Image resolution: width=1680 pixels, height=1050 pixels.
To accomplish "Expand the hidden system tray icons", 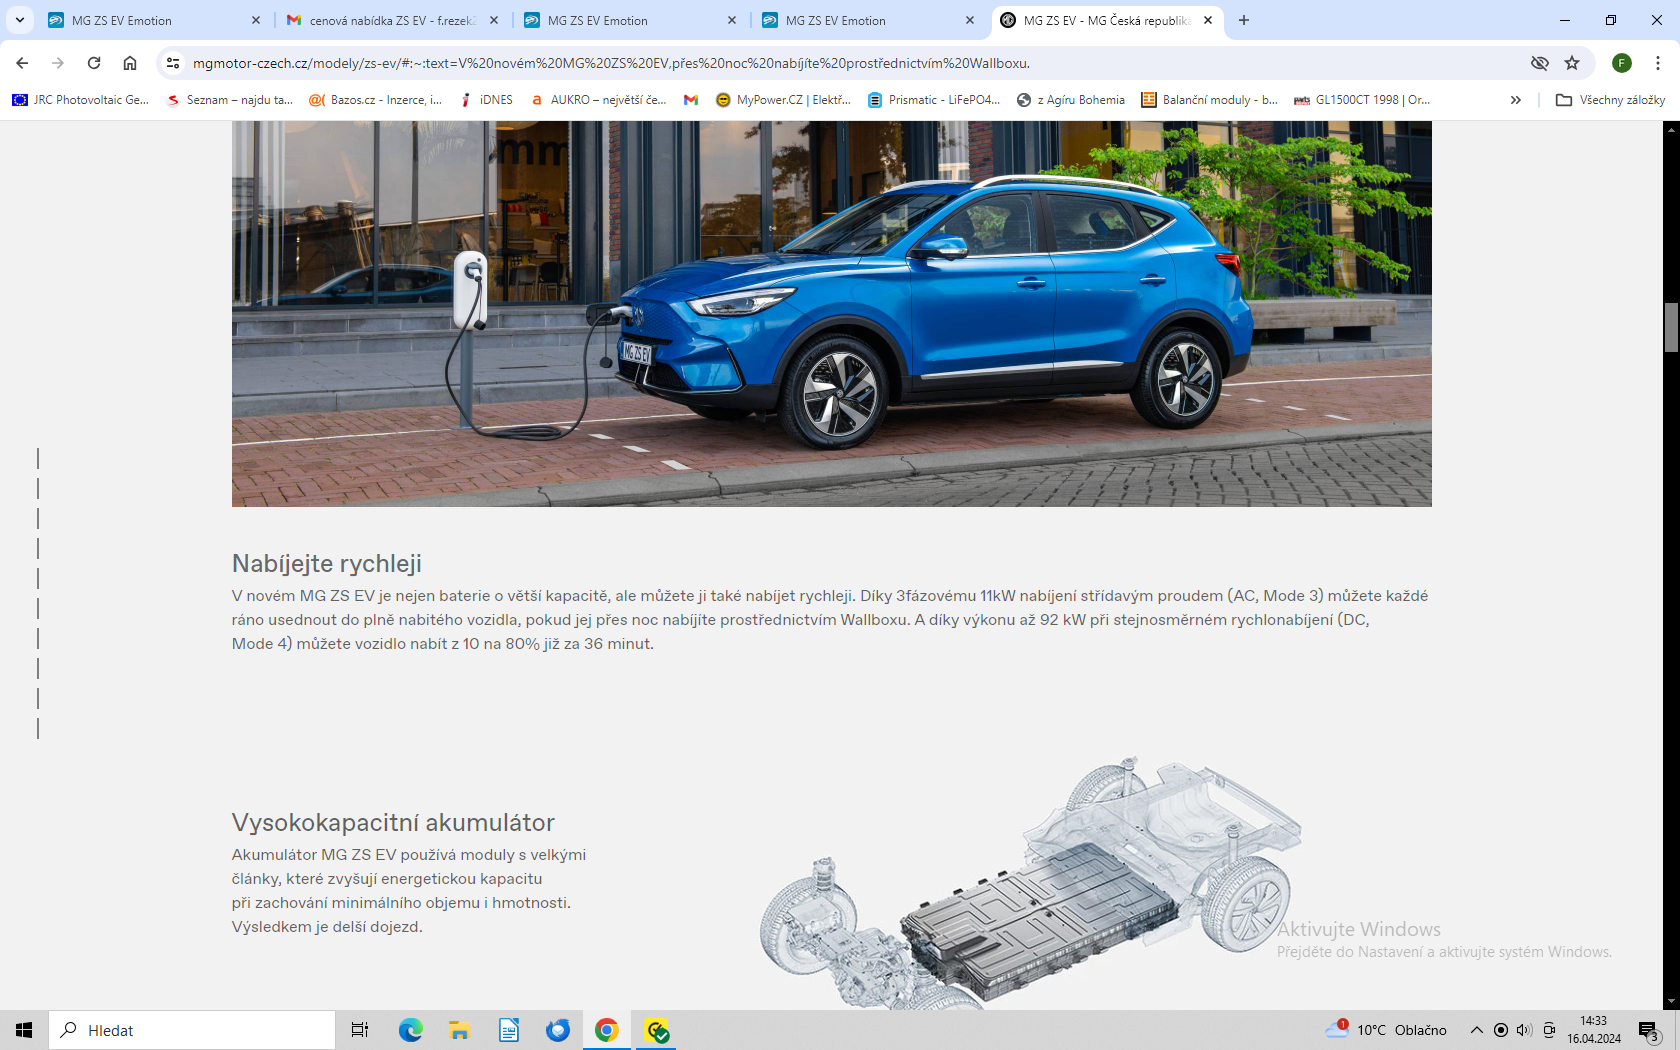I will pos(1477,1030).
